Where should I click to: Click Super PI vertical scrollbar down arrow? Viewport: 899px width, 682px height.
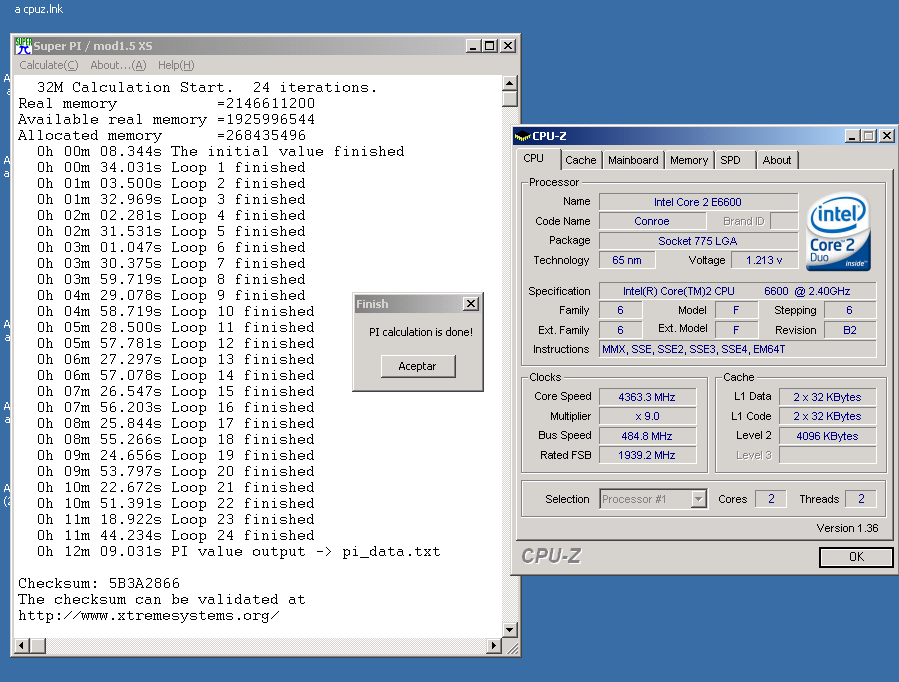(510, 629)
